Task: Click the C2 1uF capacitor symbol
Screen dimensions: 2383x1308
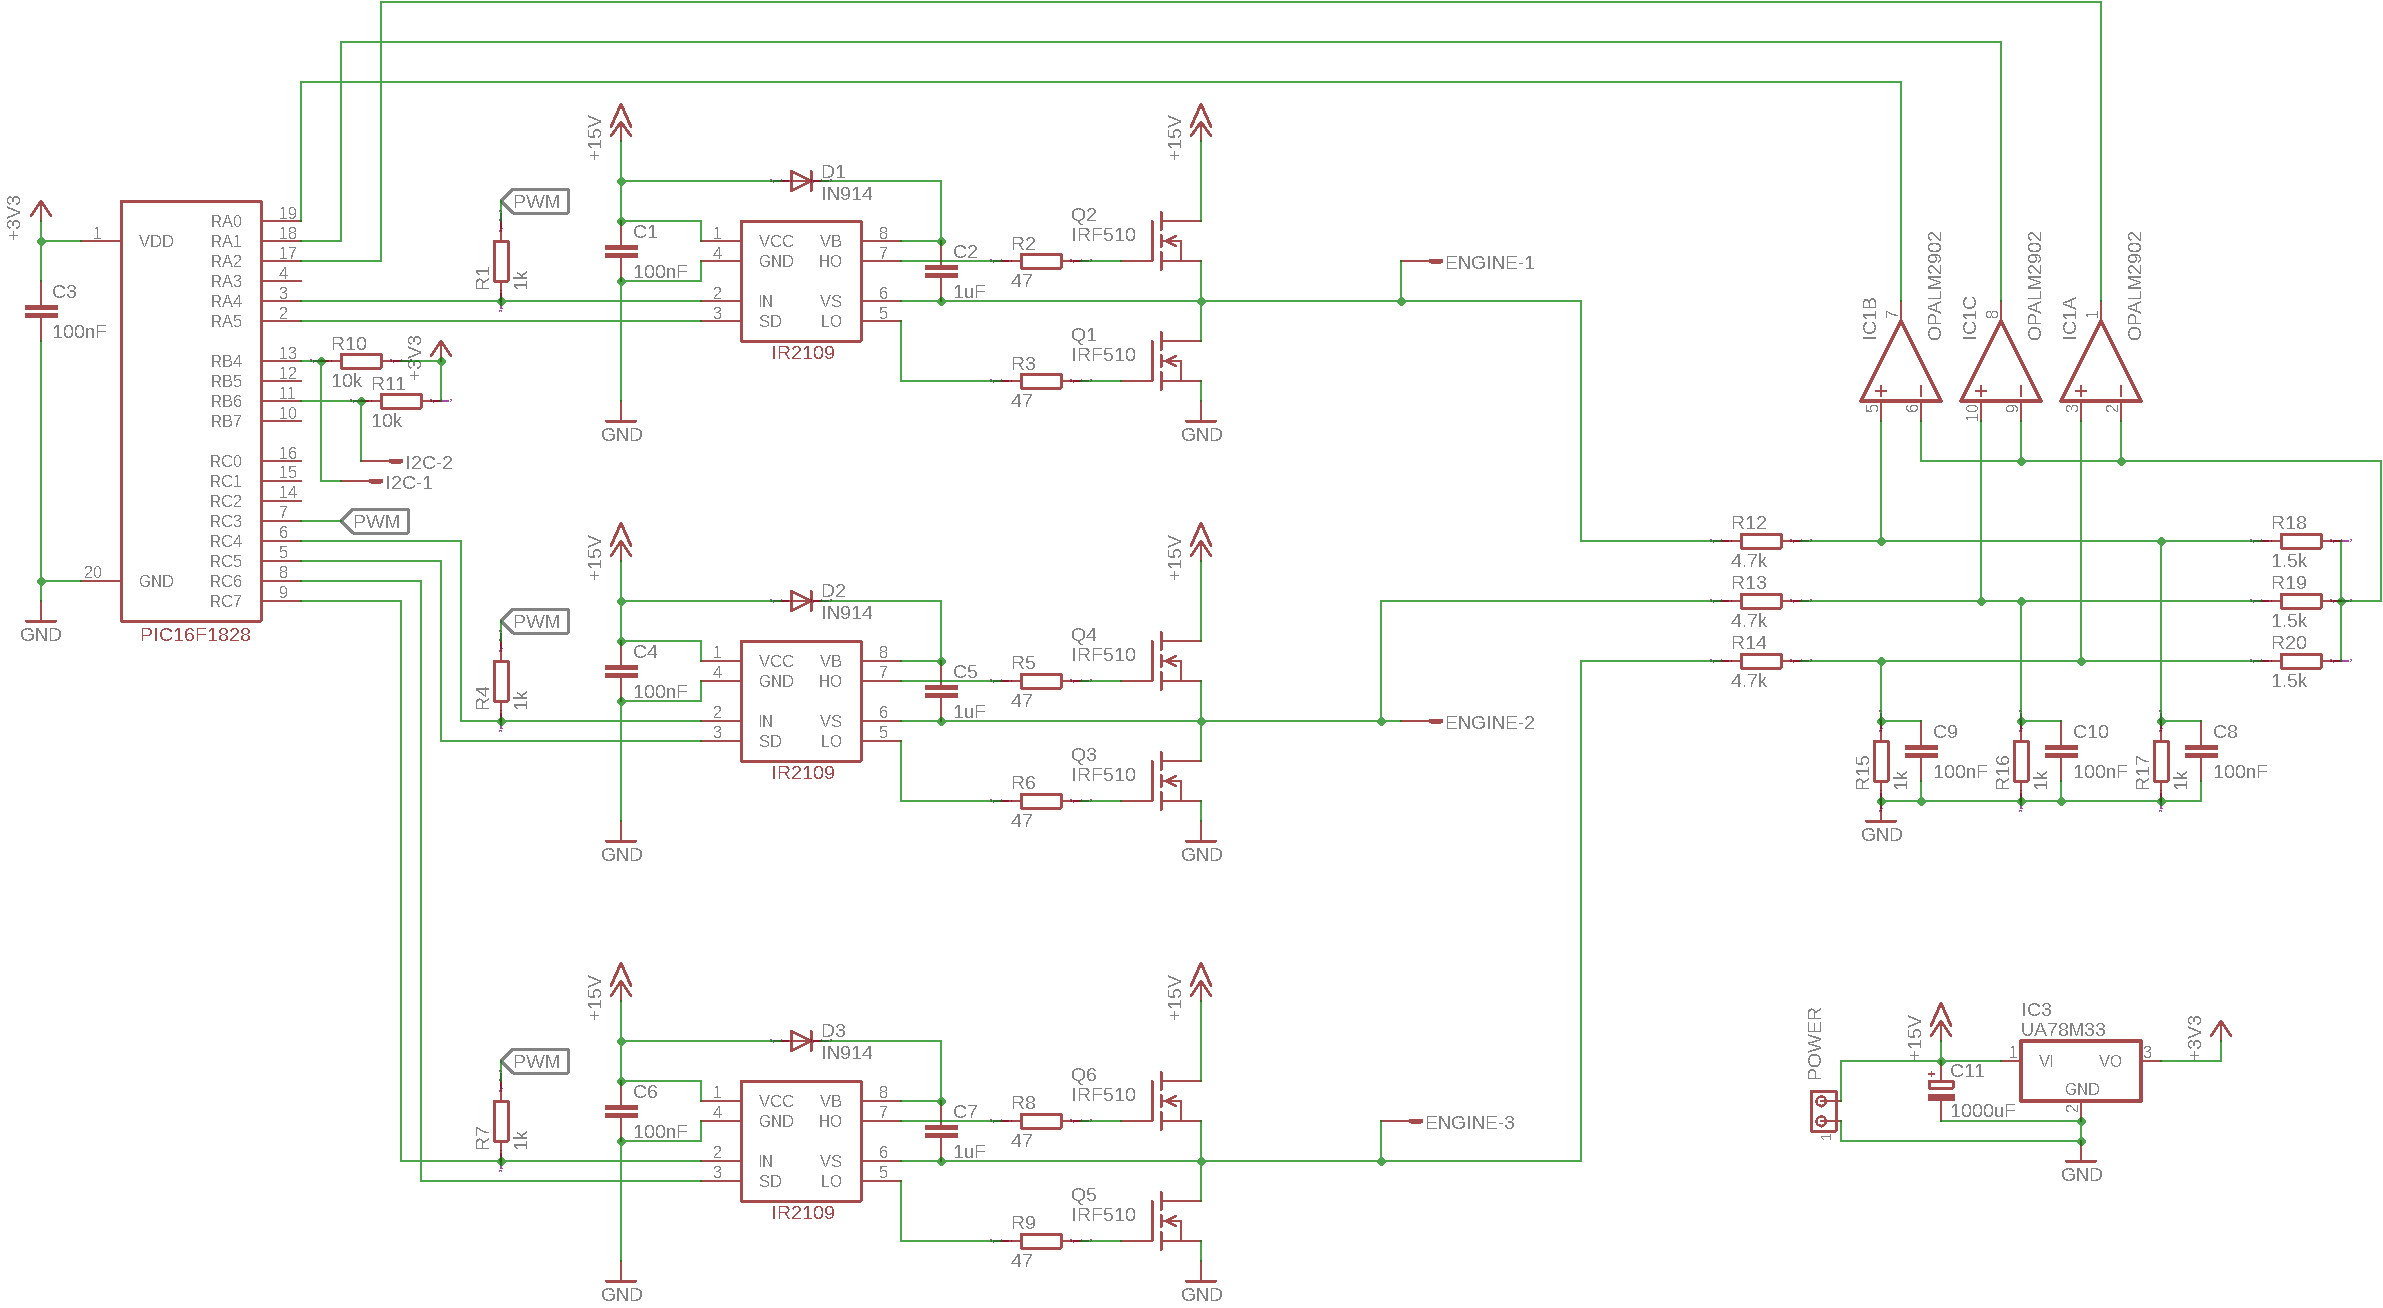Action: pos(941,271)
